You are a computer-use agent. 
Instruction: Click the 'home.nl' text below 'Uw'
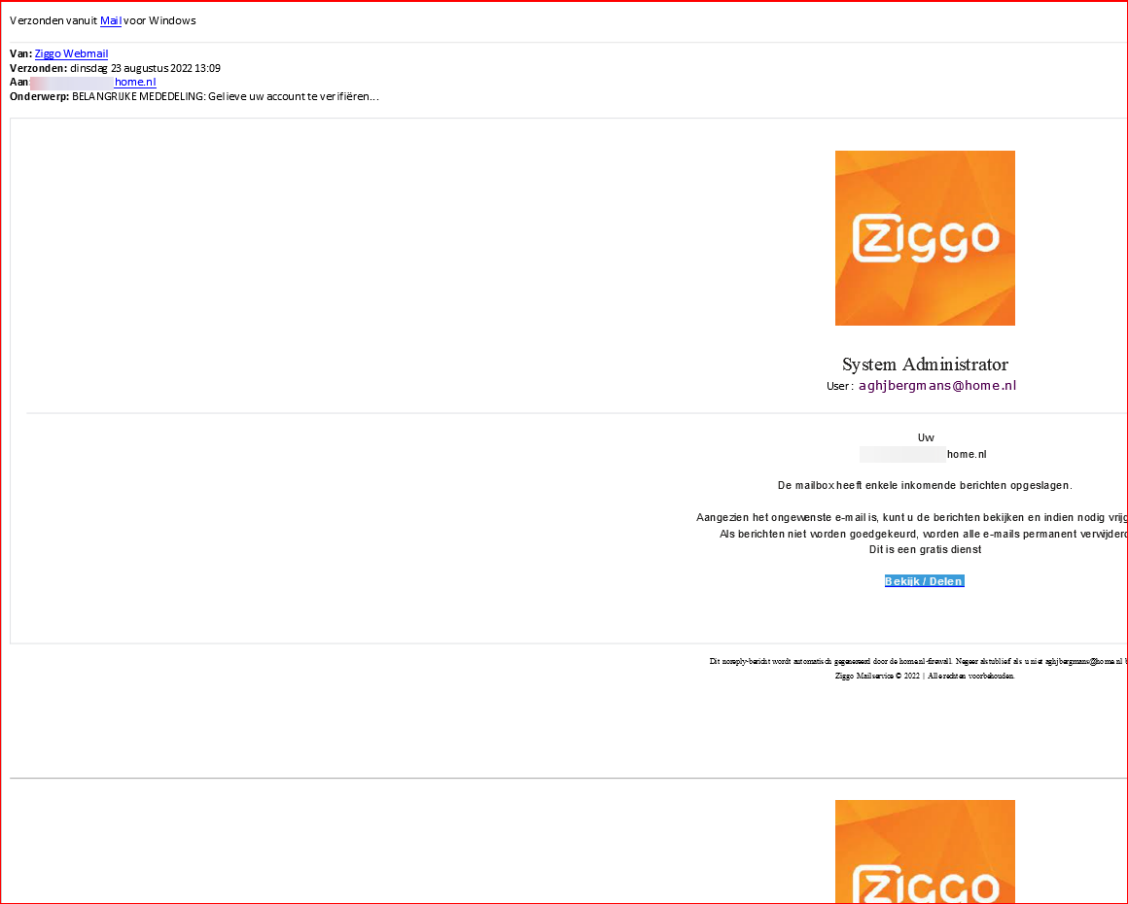coord(967,455)
